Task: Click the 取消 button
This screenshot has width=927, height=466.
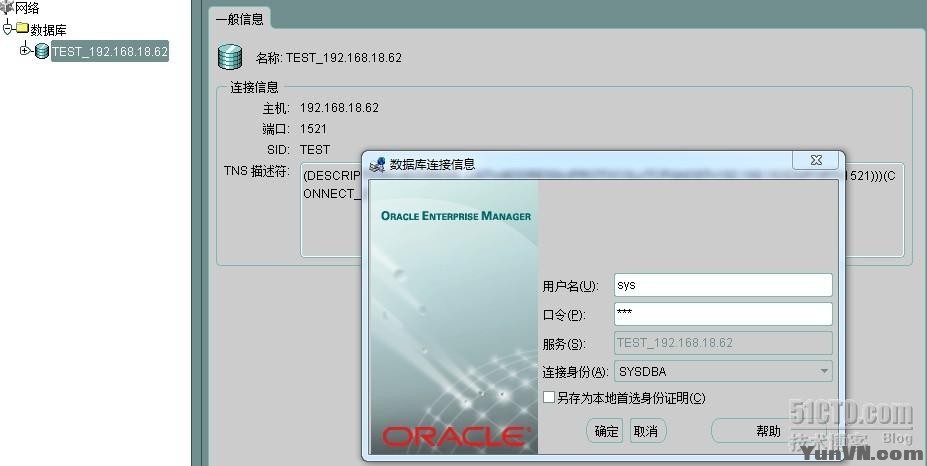Action: [x=647, y=431]
